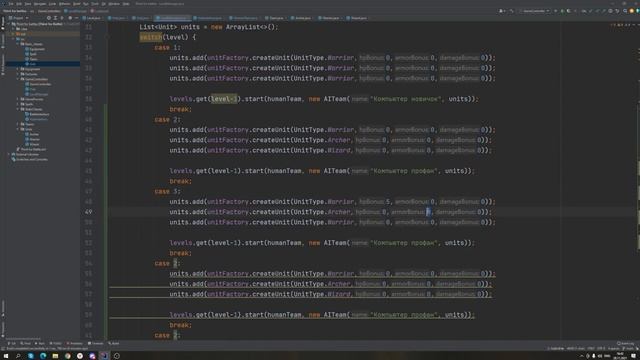Select External Libraries row in Project tree
The width and height of the screenshot is (640, 360).
[x=27, y=154]
